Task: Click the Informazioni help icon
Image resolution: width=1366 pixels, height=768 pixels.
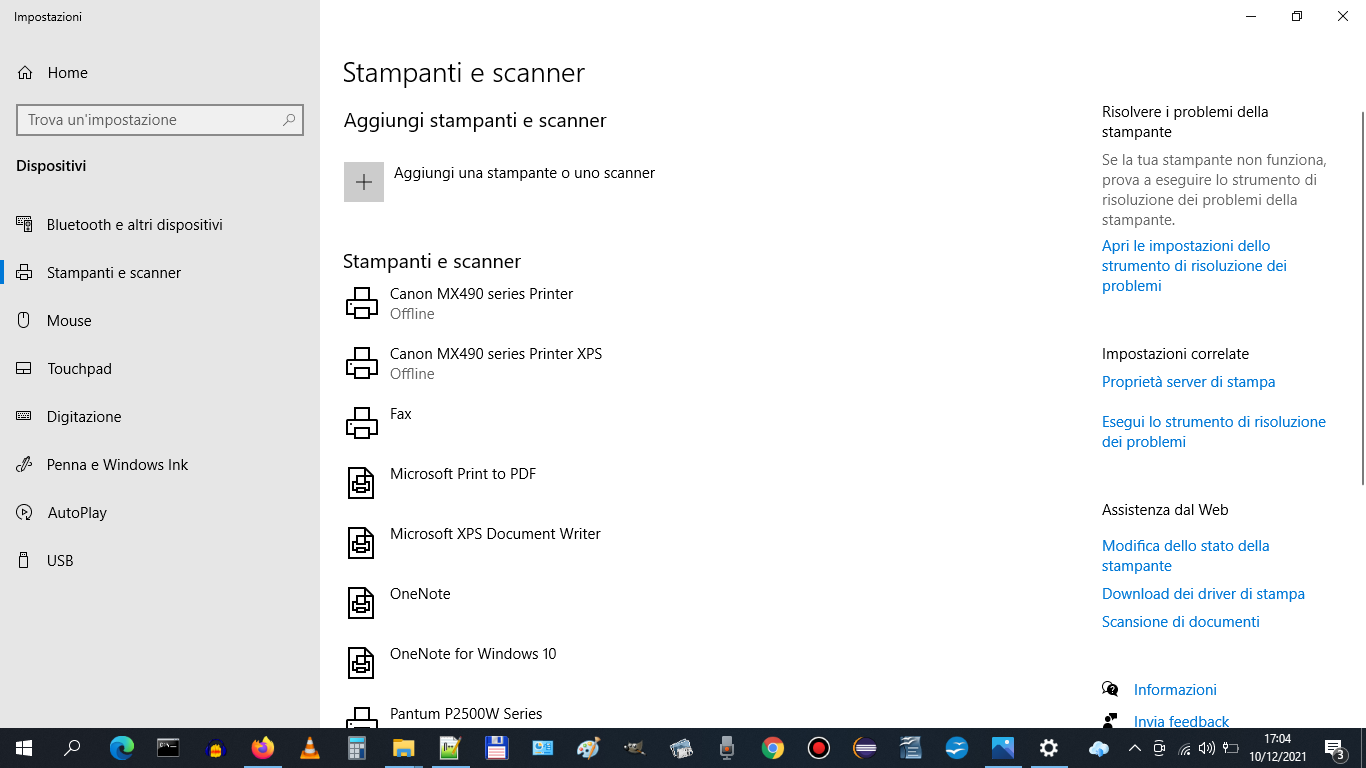Action: [1110, 689]
